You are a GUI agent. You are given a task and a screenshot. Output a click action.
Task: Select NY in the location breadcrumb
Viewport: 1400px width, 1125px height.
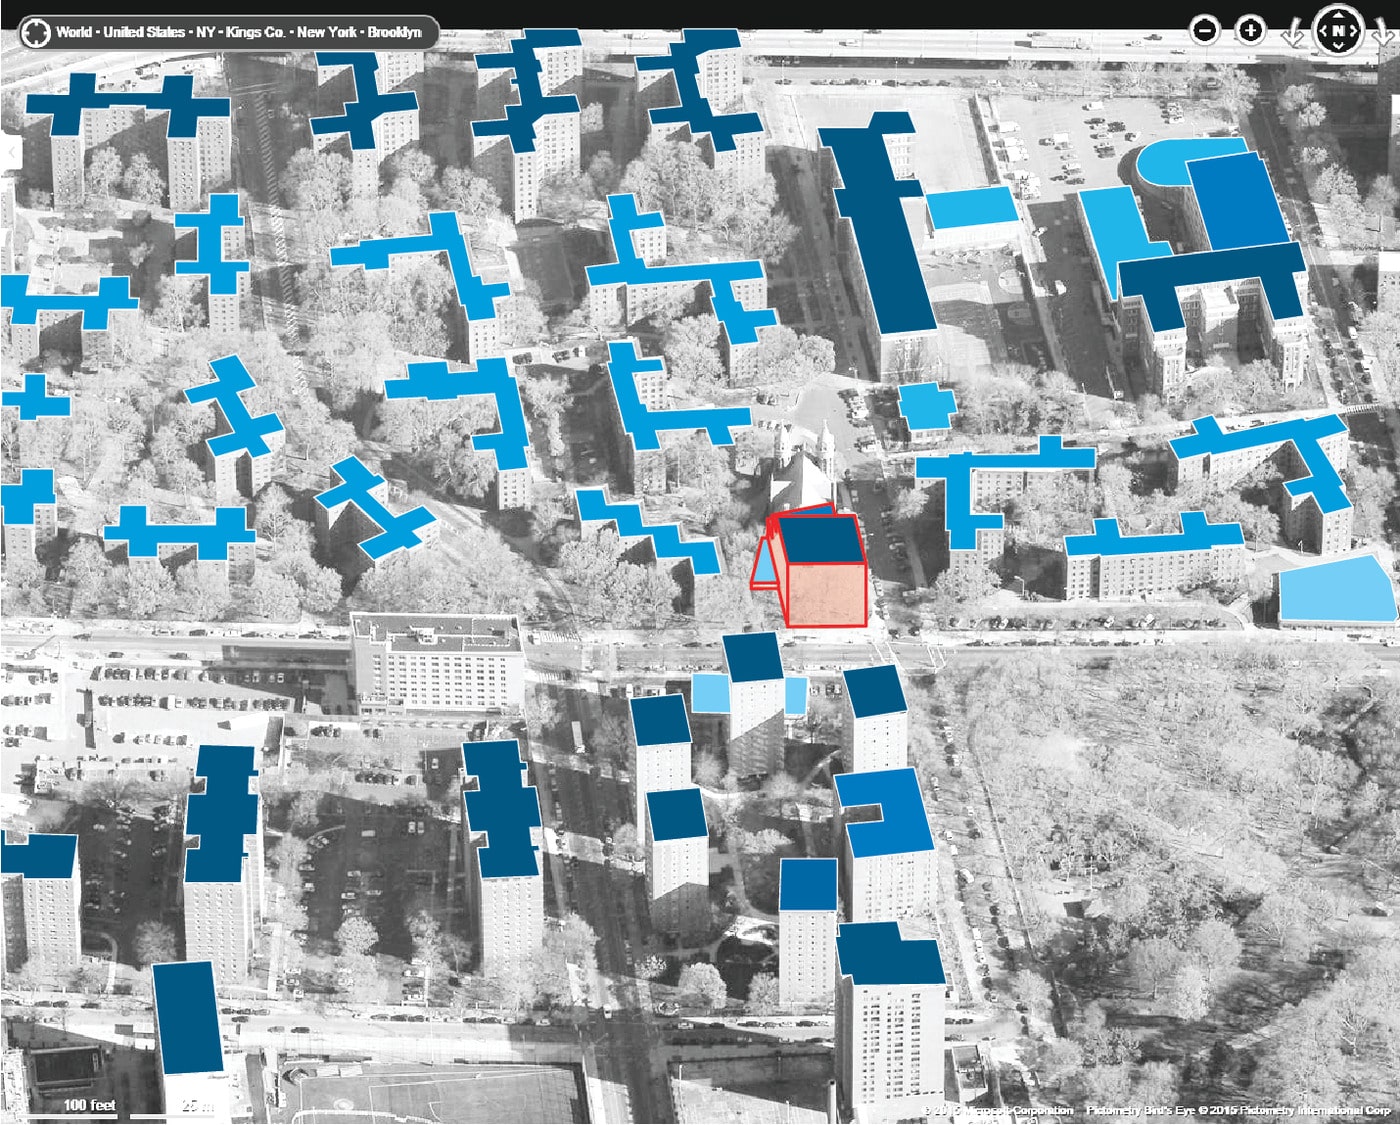(x=205, y=32)
